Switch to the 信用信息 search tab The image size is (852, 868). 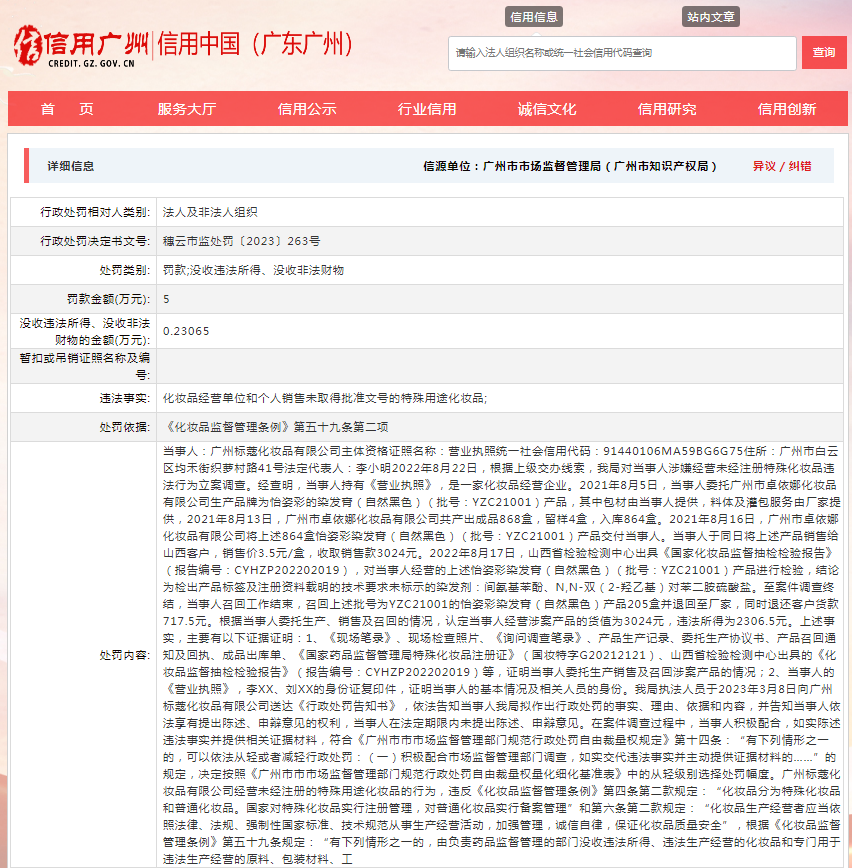[x=535, y=16]
